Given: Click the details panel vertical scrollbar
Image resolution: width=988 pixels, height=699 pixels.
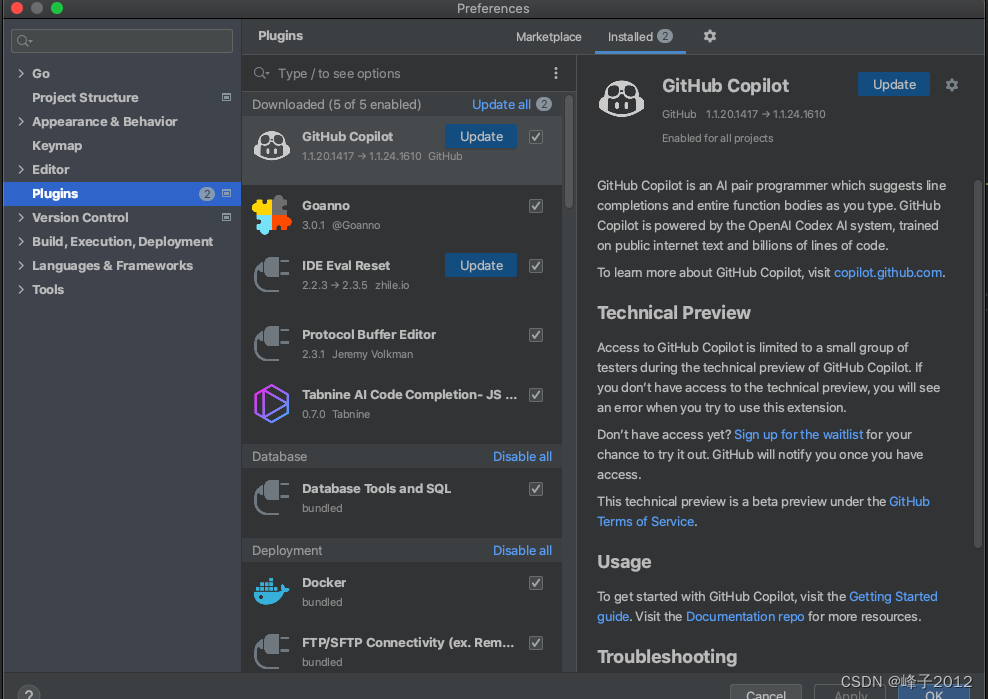Looking at the screenshot, I should [x=979, y=362].
